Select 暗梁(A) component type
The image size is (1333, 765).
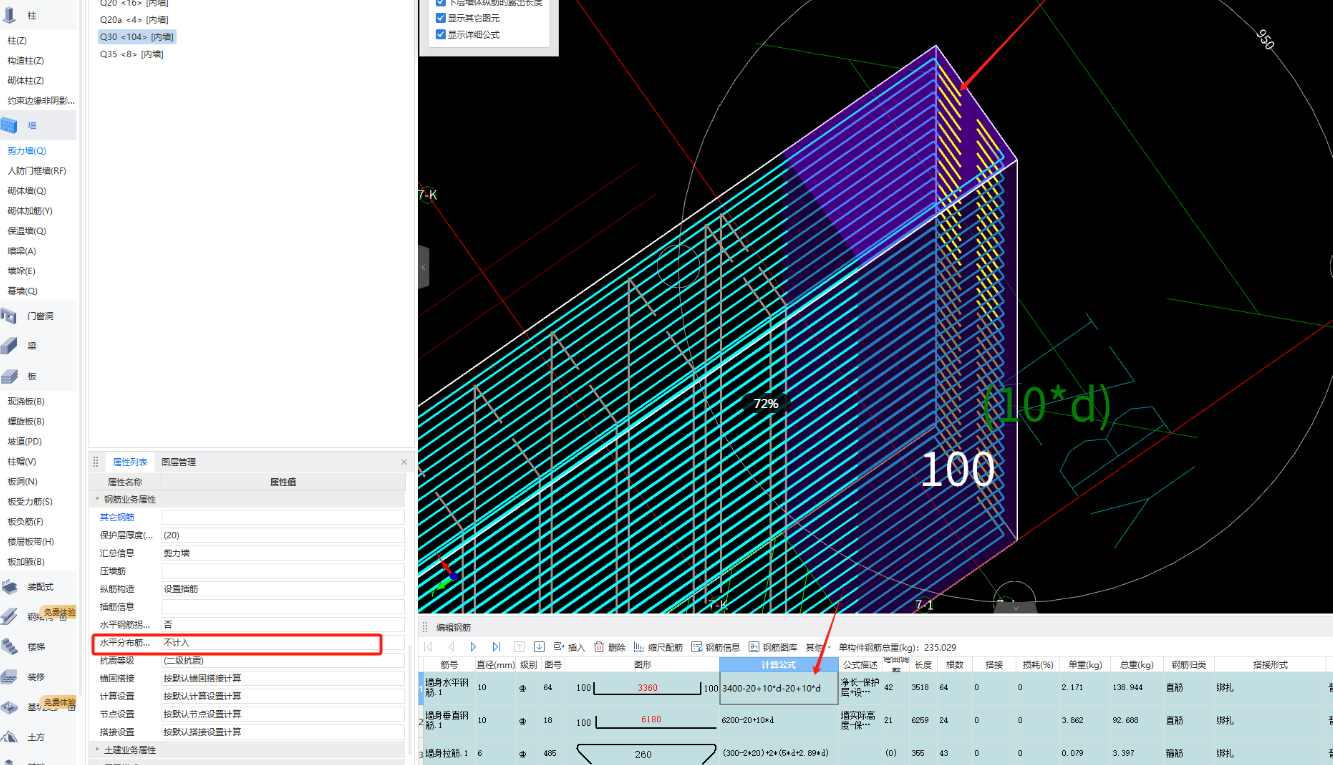point(22,251)
